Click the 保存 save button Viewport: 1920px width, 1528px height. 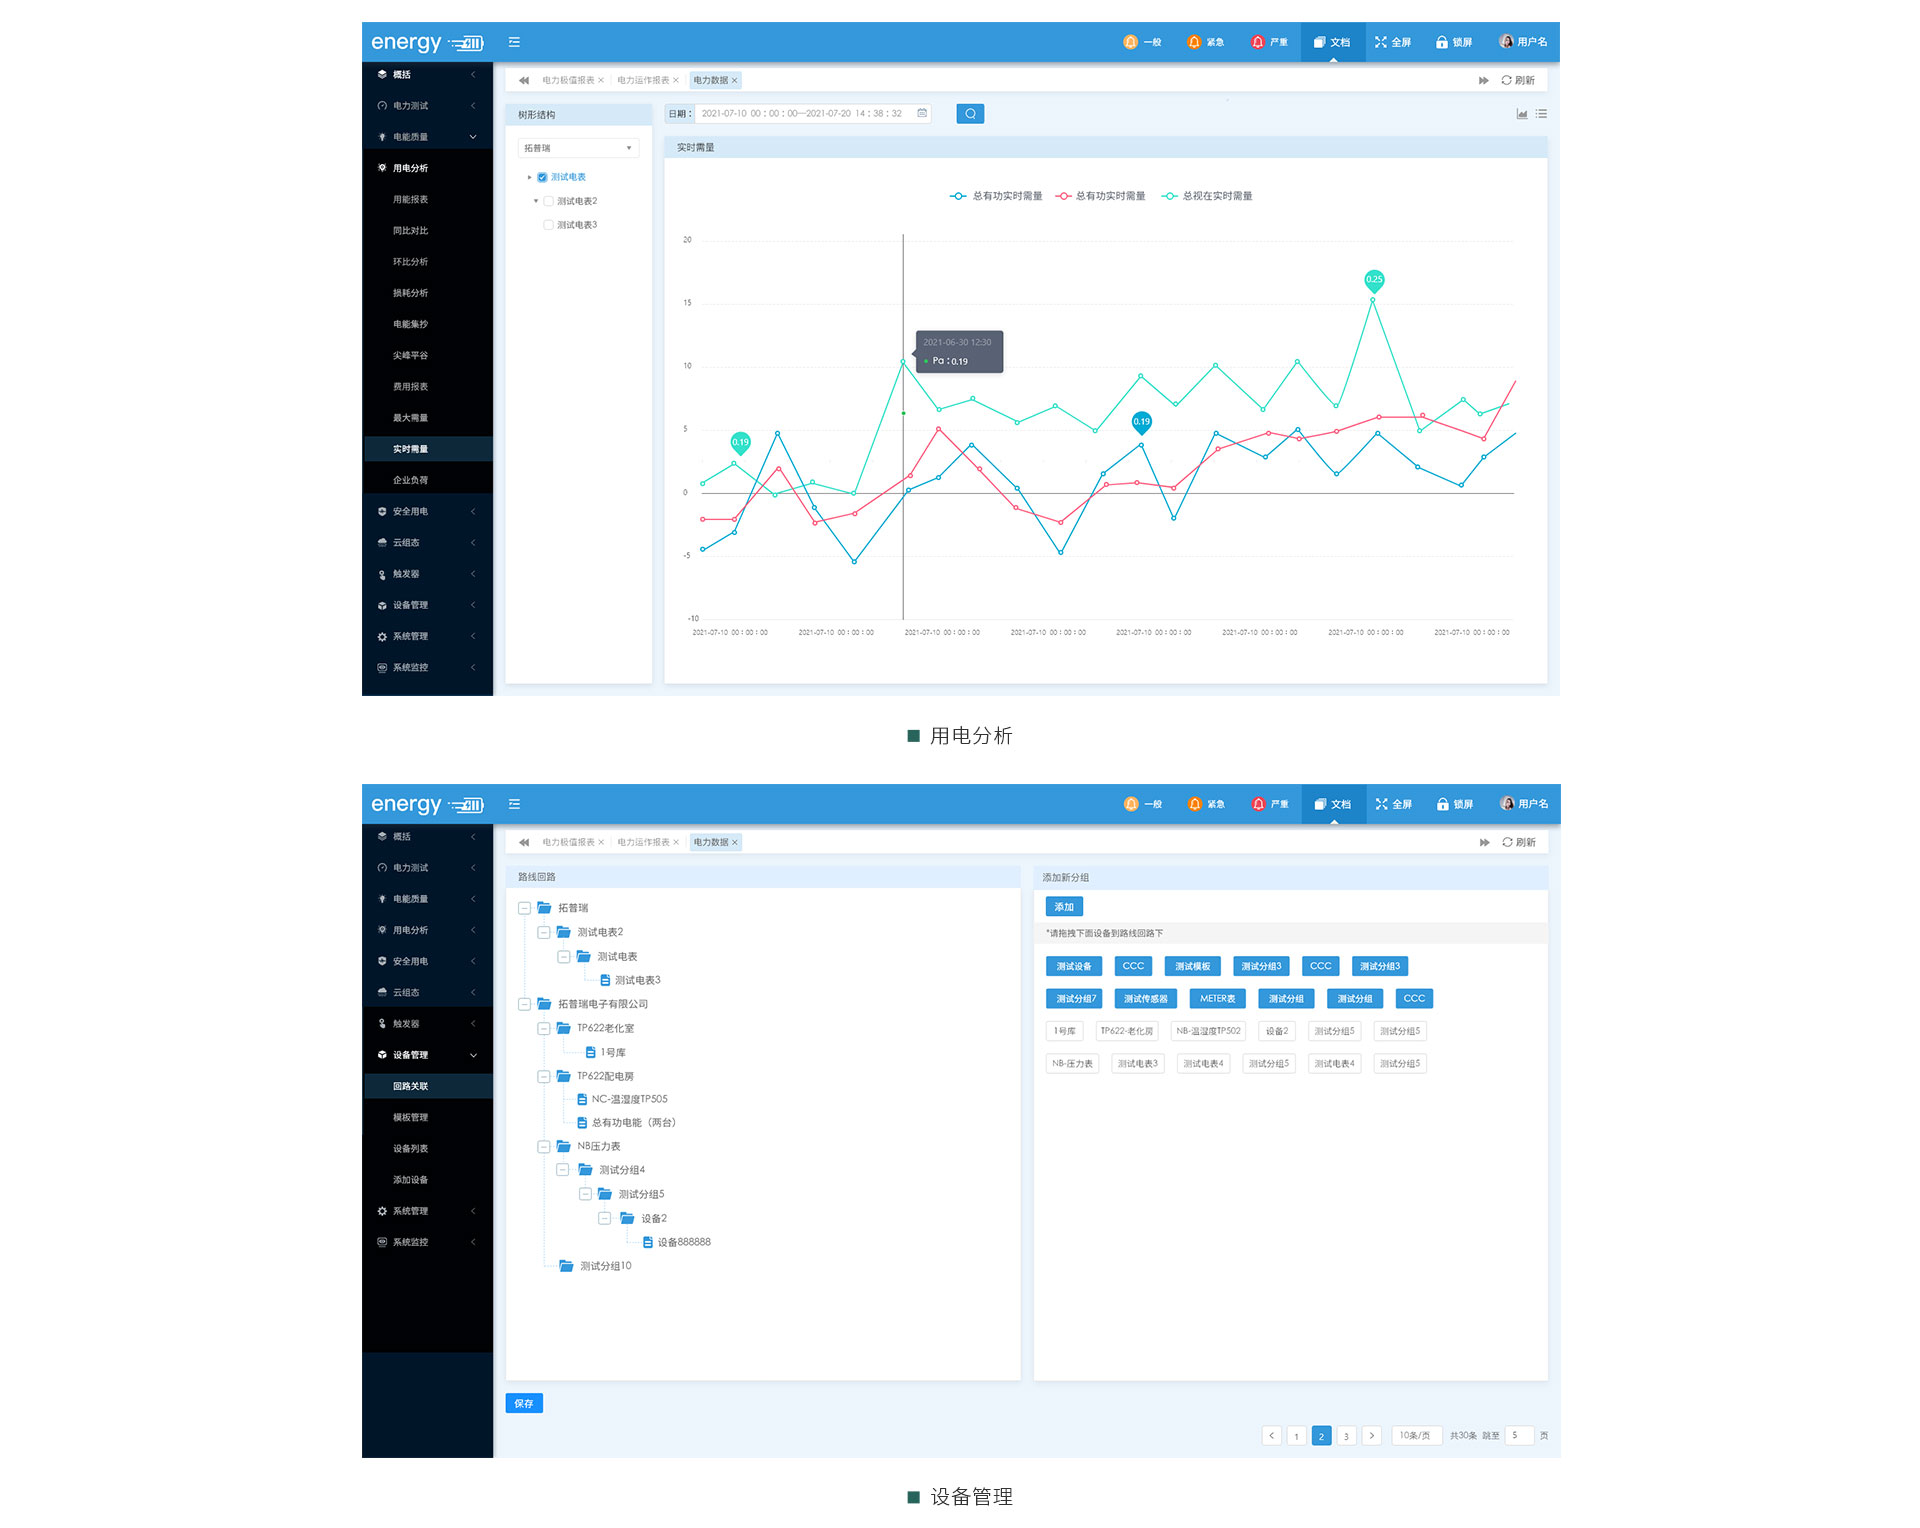(x=524, y=1403)
